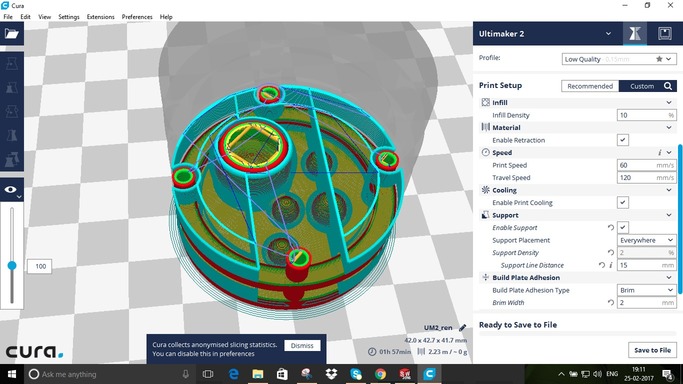
Task: Reset Brim Width with revert icon
Action: click(x=611, y=303)
